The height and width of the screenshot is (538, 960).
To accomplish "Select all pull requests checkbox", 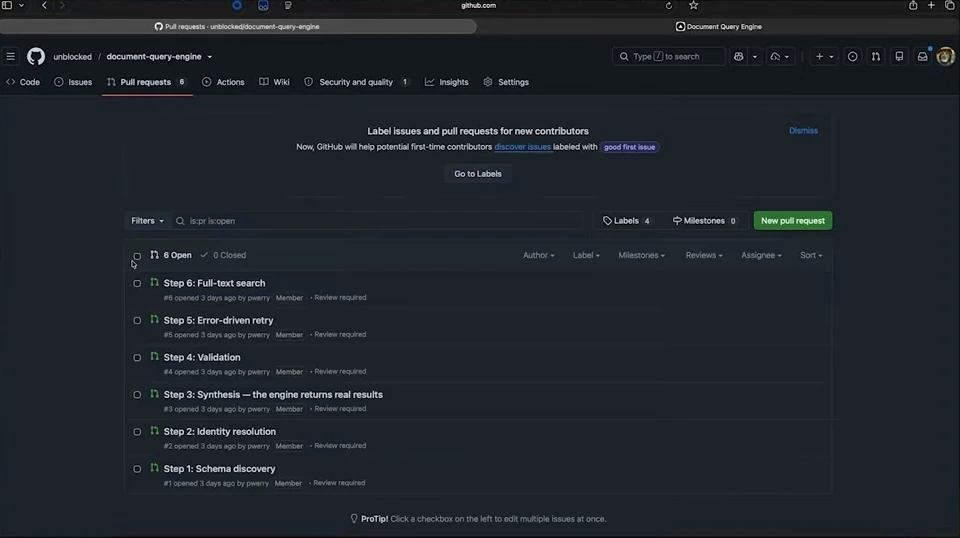I will click(x=137, y=256).
